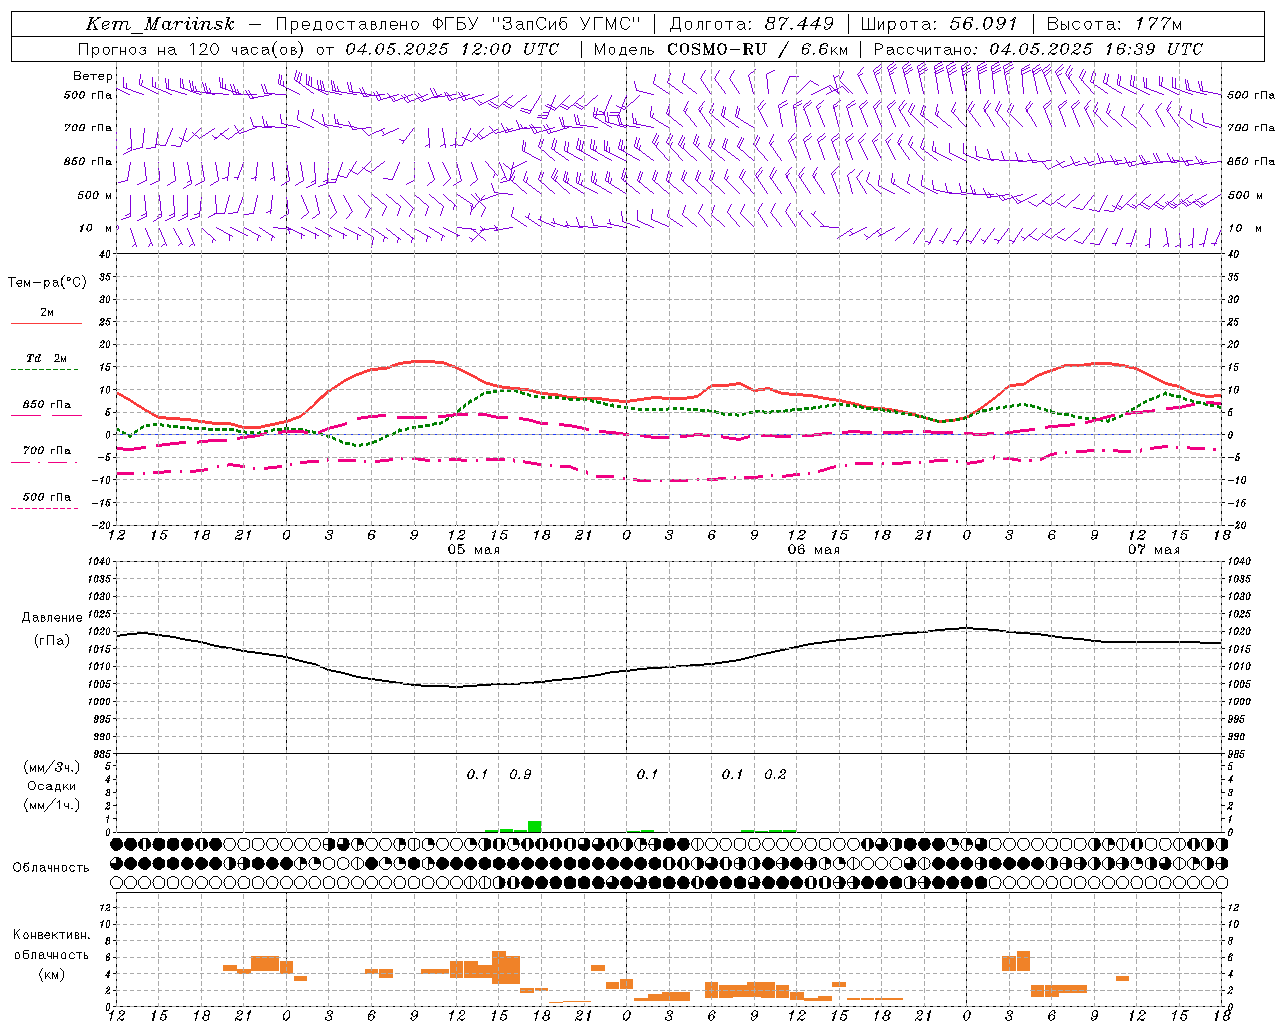Select the '07 мая' date label
Image resolution: width=1280 pixels, height=1024 pixels.
click(x=1153, y=550)
